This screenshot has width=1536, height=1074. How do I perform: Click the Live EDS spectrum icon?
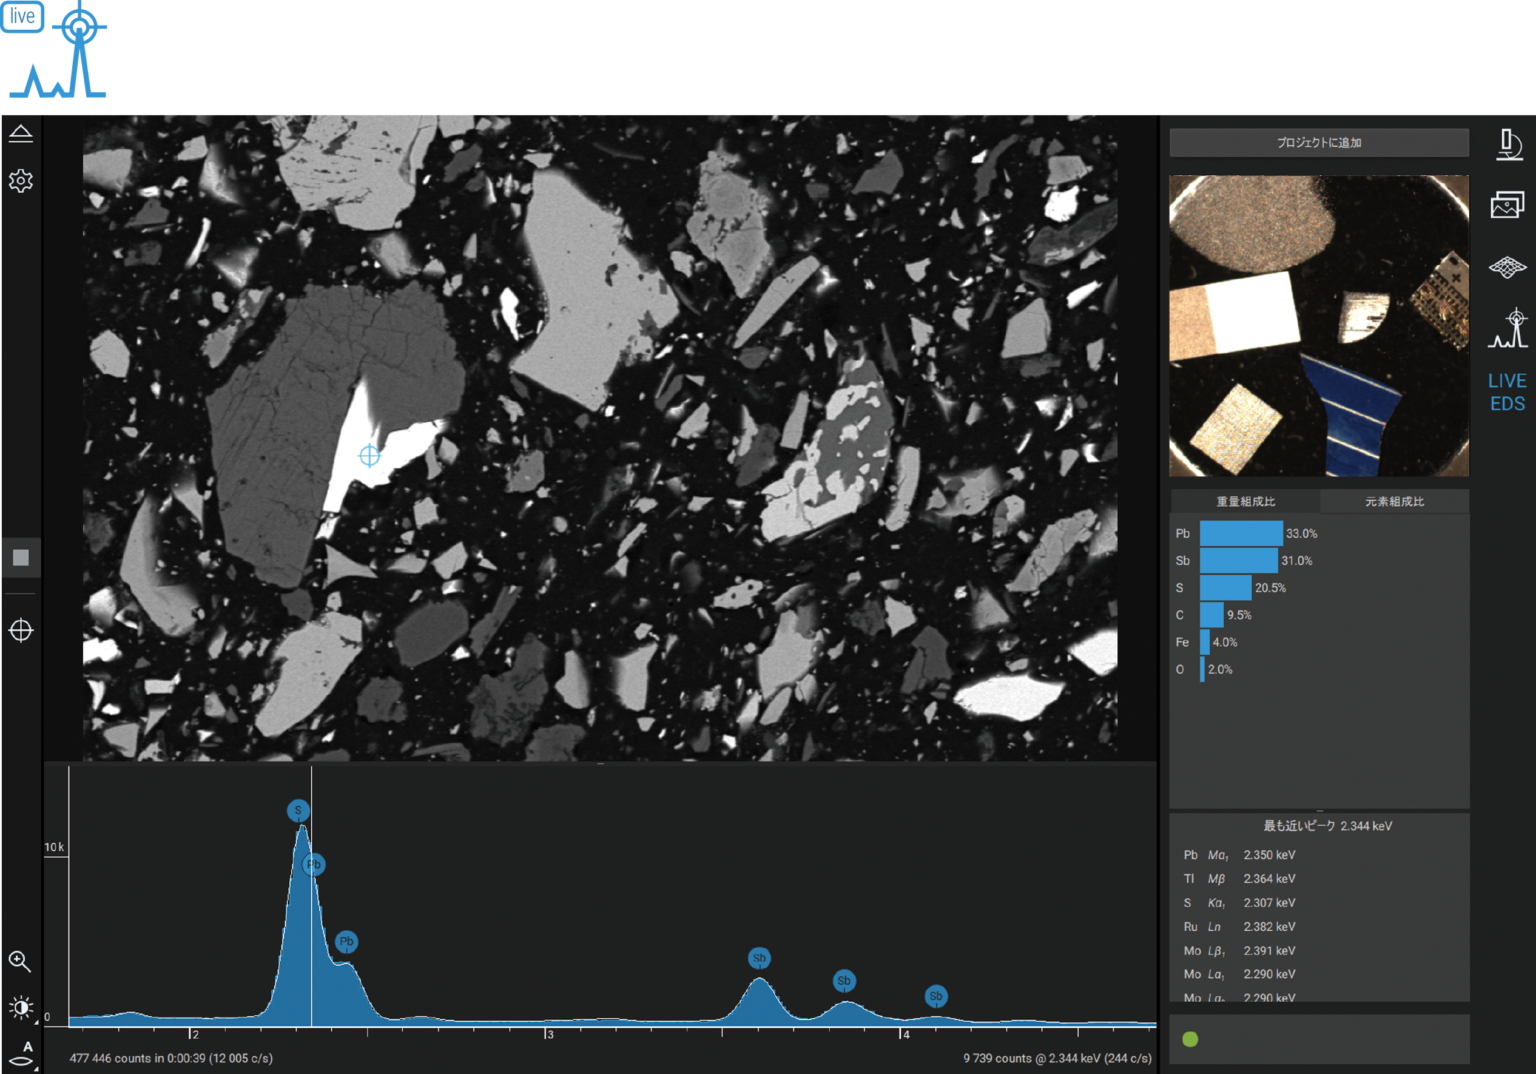coord(1508,329)
